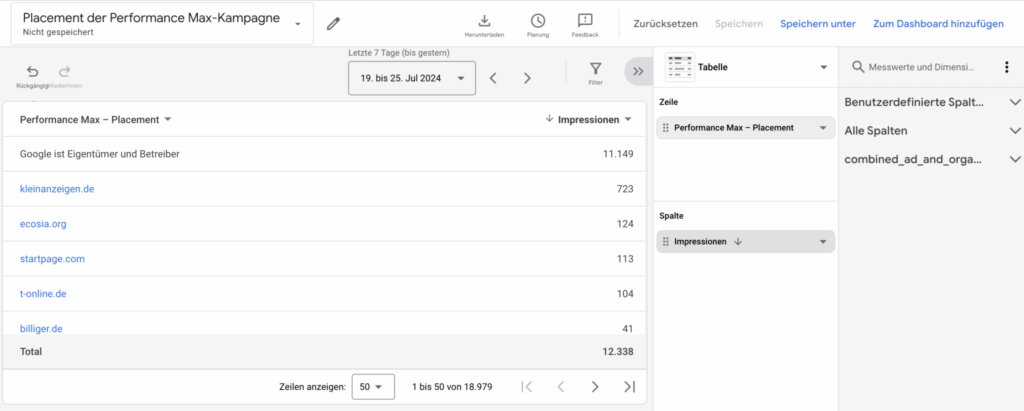Open the Tabelle visualization dropdown
The width and height of the screenshot is (1024, 411).
pos(824,67)
